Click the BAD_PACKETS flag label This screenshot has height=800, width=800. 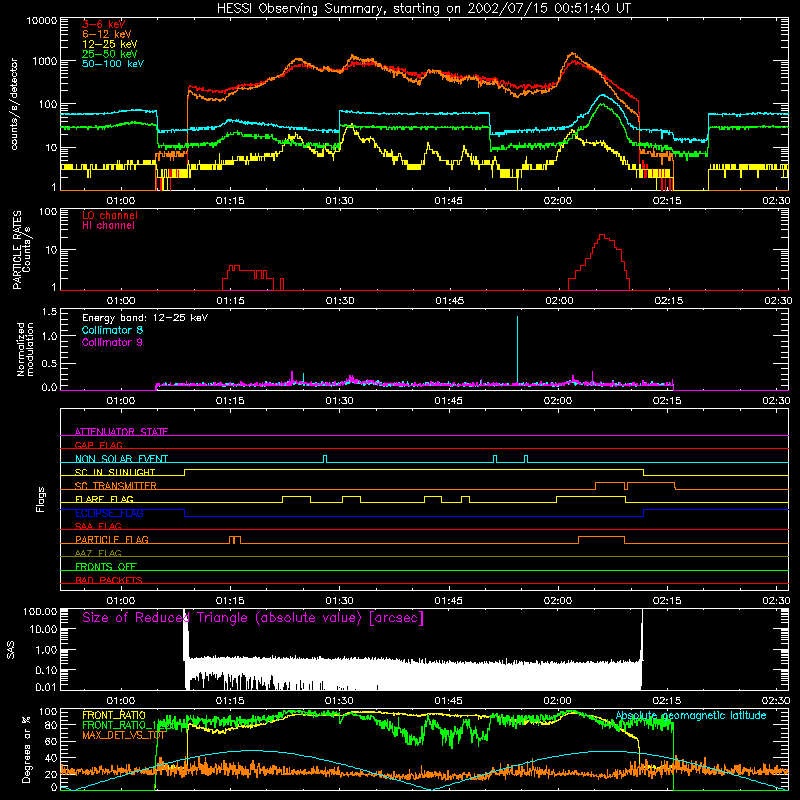tap(109, 580)
